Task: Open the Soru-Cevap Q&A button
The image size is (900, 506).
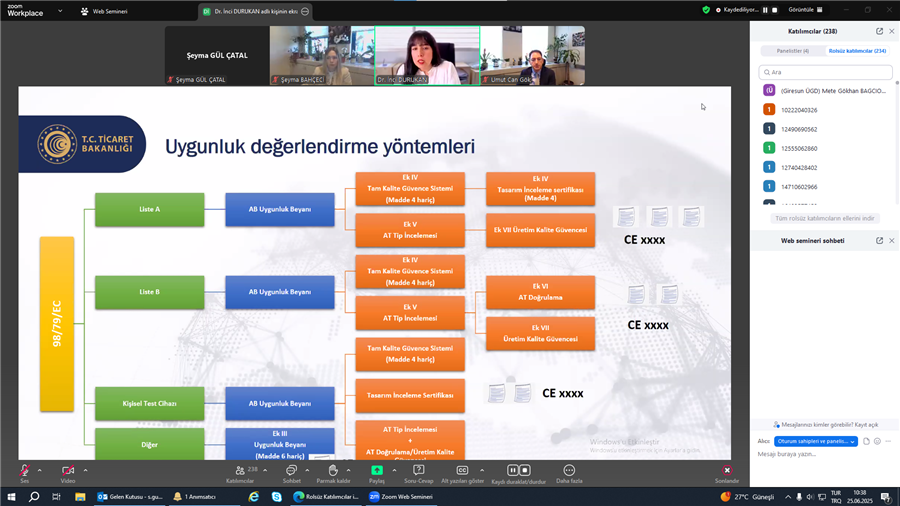Action: click(x=418, y=472)
